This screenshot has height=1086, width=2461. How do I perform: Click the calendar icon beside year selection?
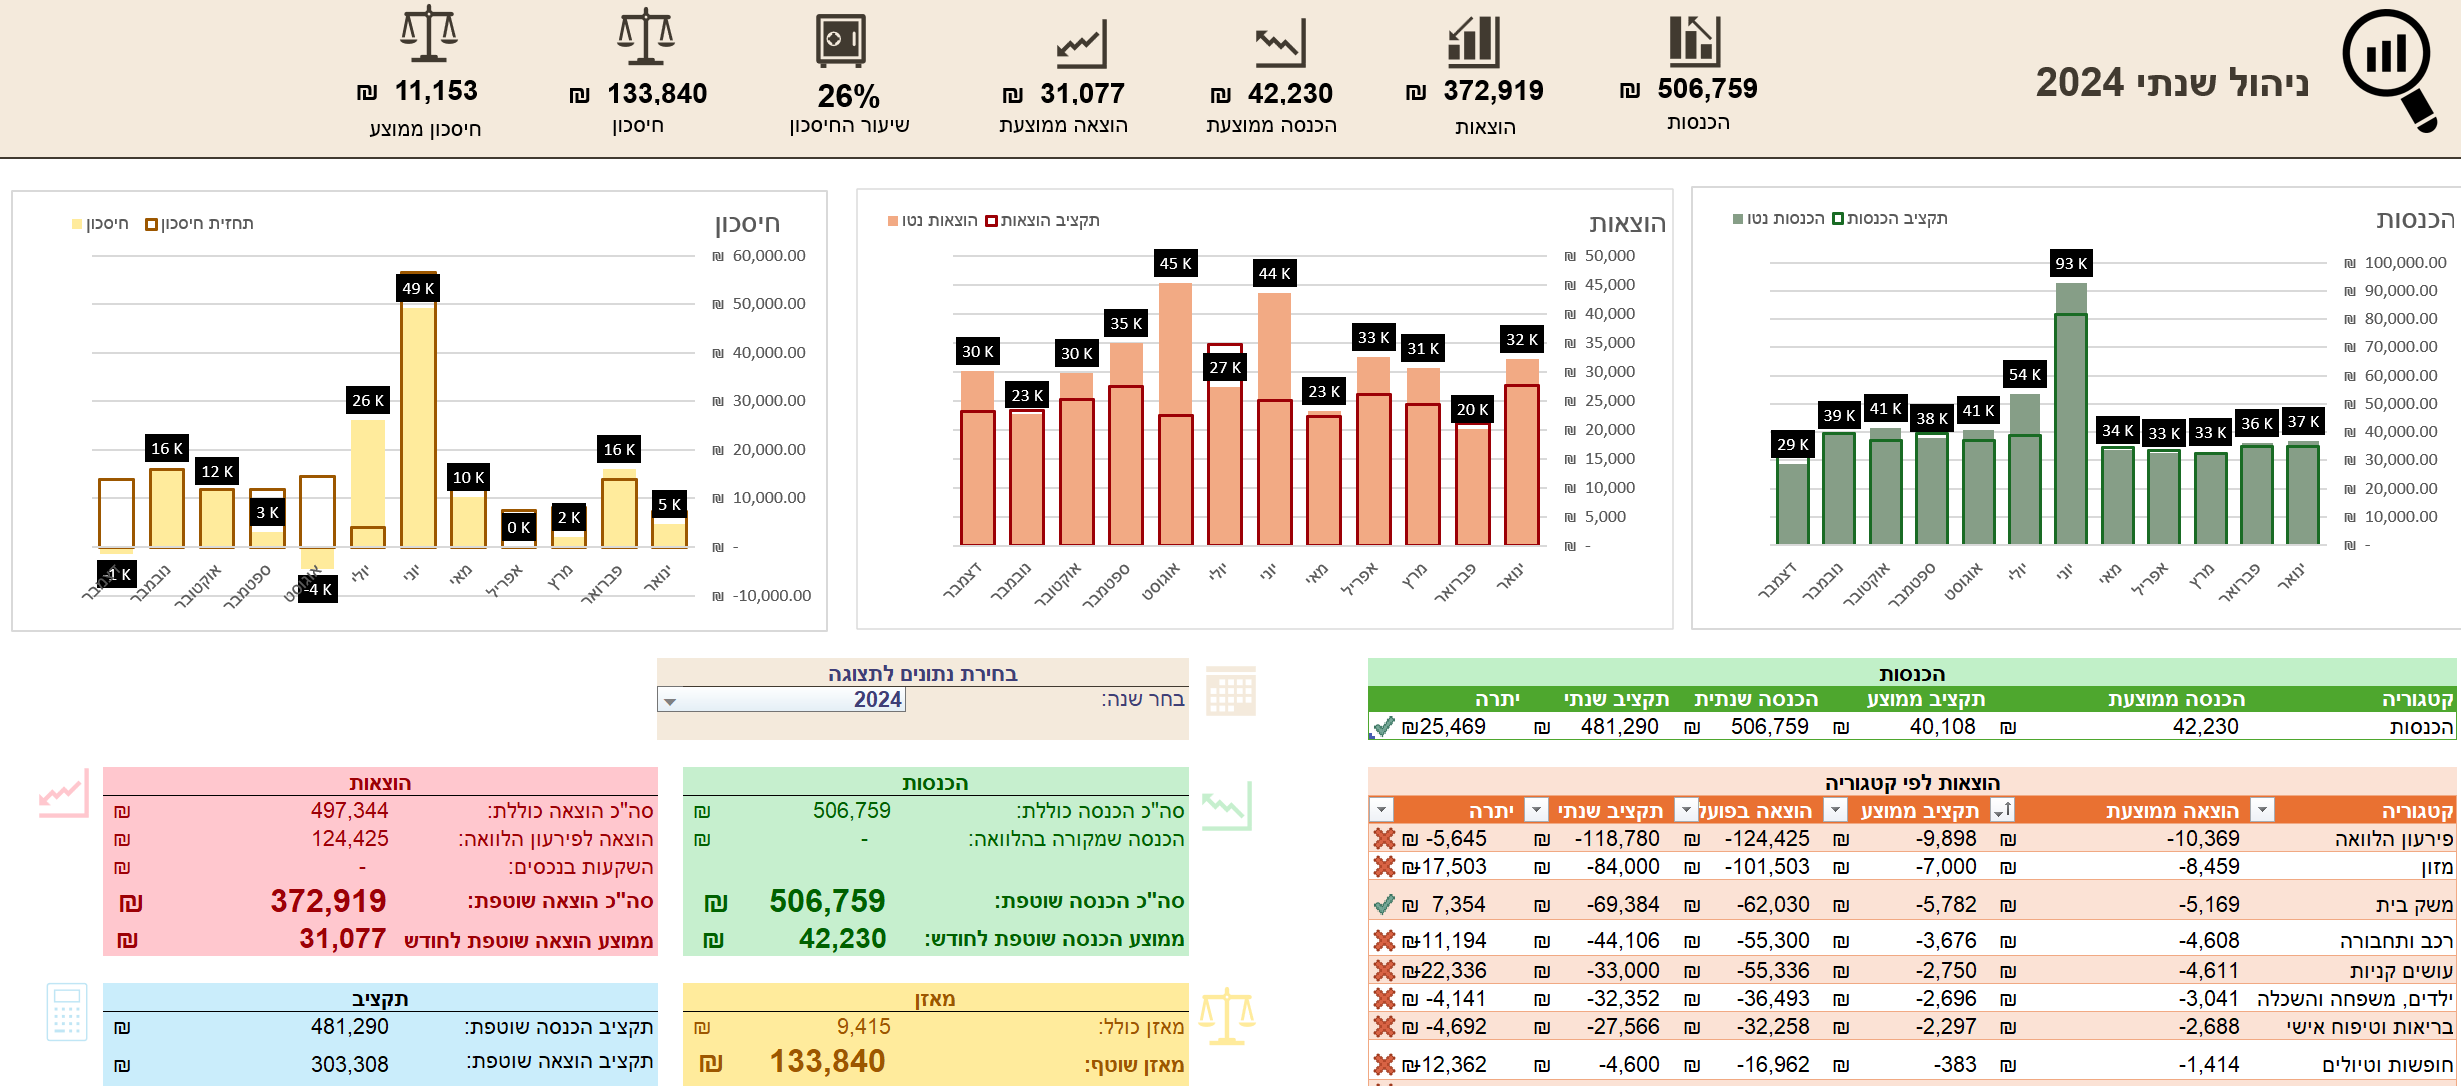pos(1230,691)
